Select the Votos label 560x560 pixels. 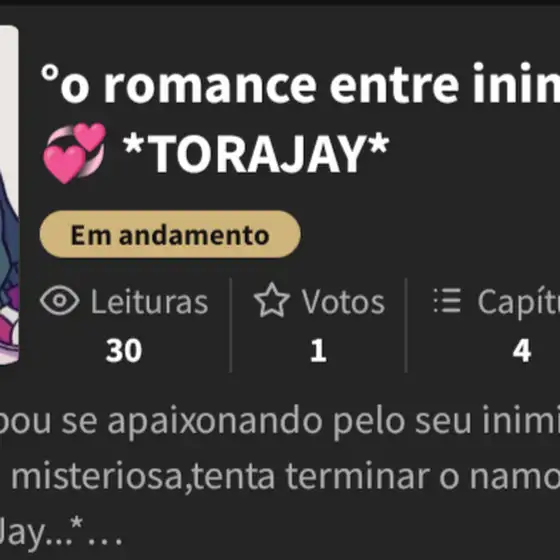tap(343, 302)
